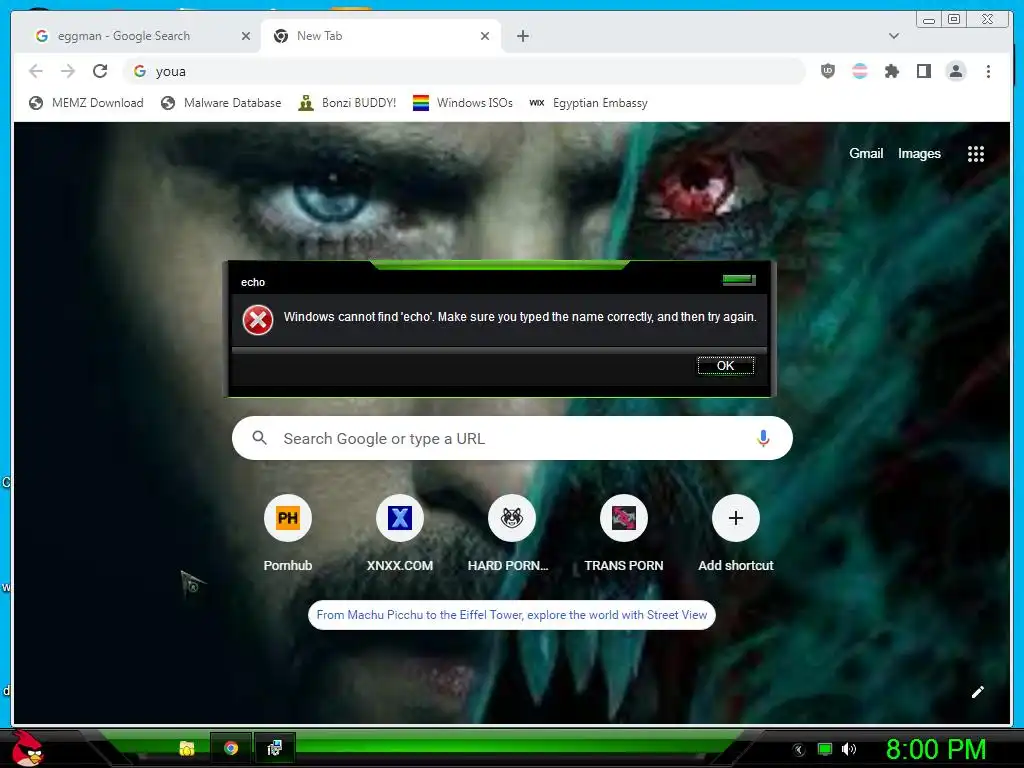
Task: Click the striped flag extension icon
Action: click(x=859, y=71)
